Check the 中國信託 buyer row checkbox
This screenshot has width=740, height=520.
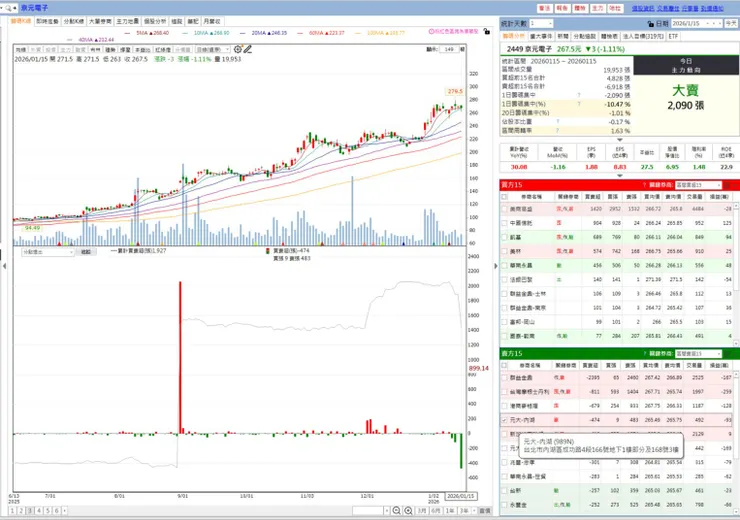[x=505, y=223]
